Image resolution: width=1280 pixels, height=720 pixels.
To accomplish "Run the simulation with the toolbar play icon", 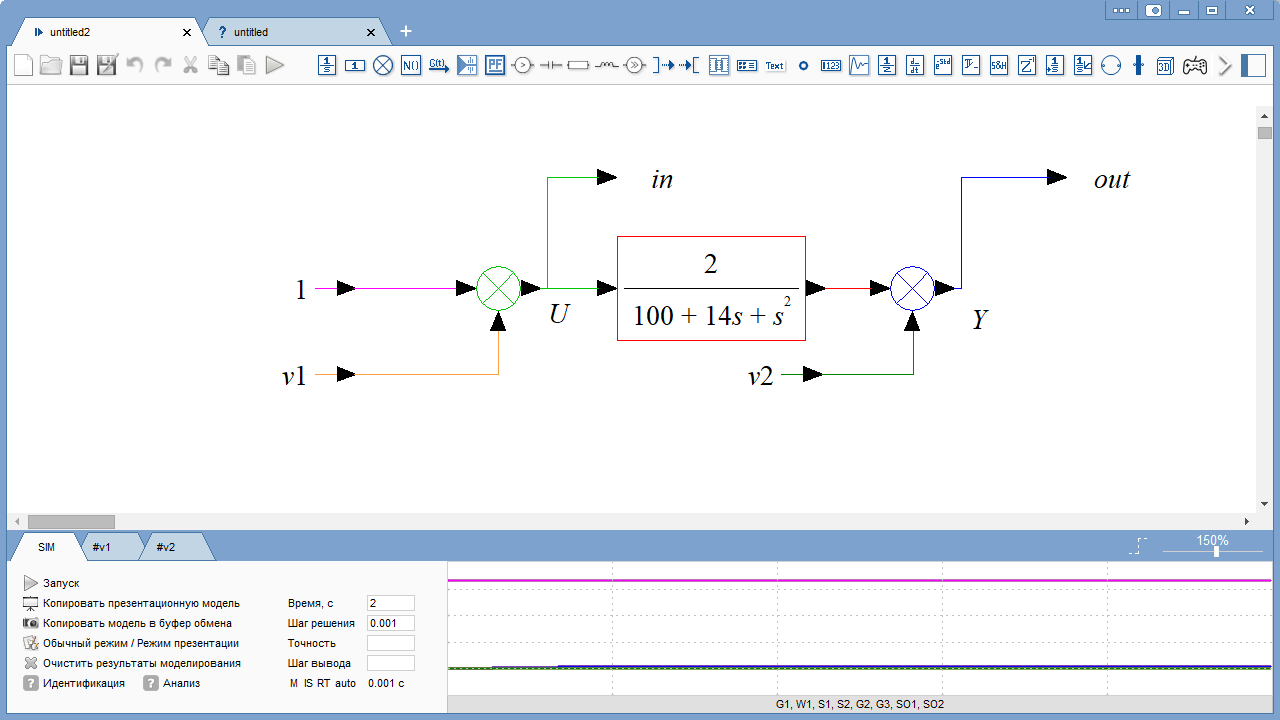I will pyautogui.click(x=275, y=66).
